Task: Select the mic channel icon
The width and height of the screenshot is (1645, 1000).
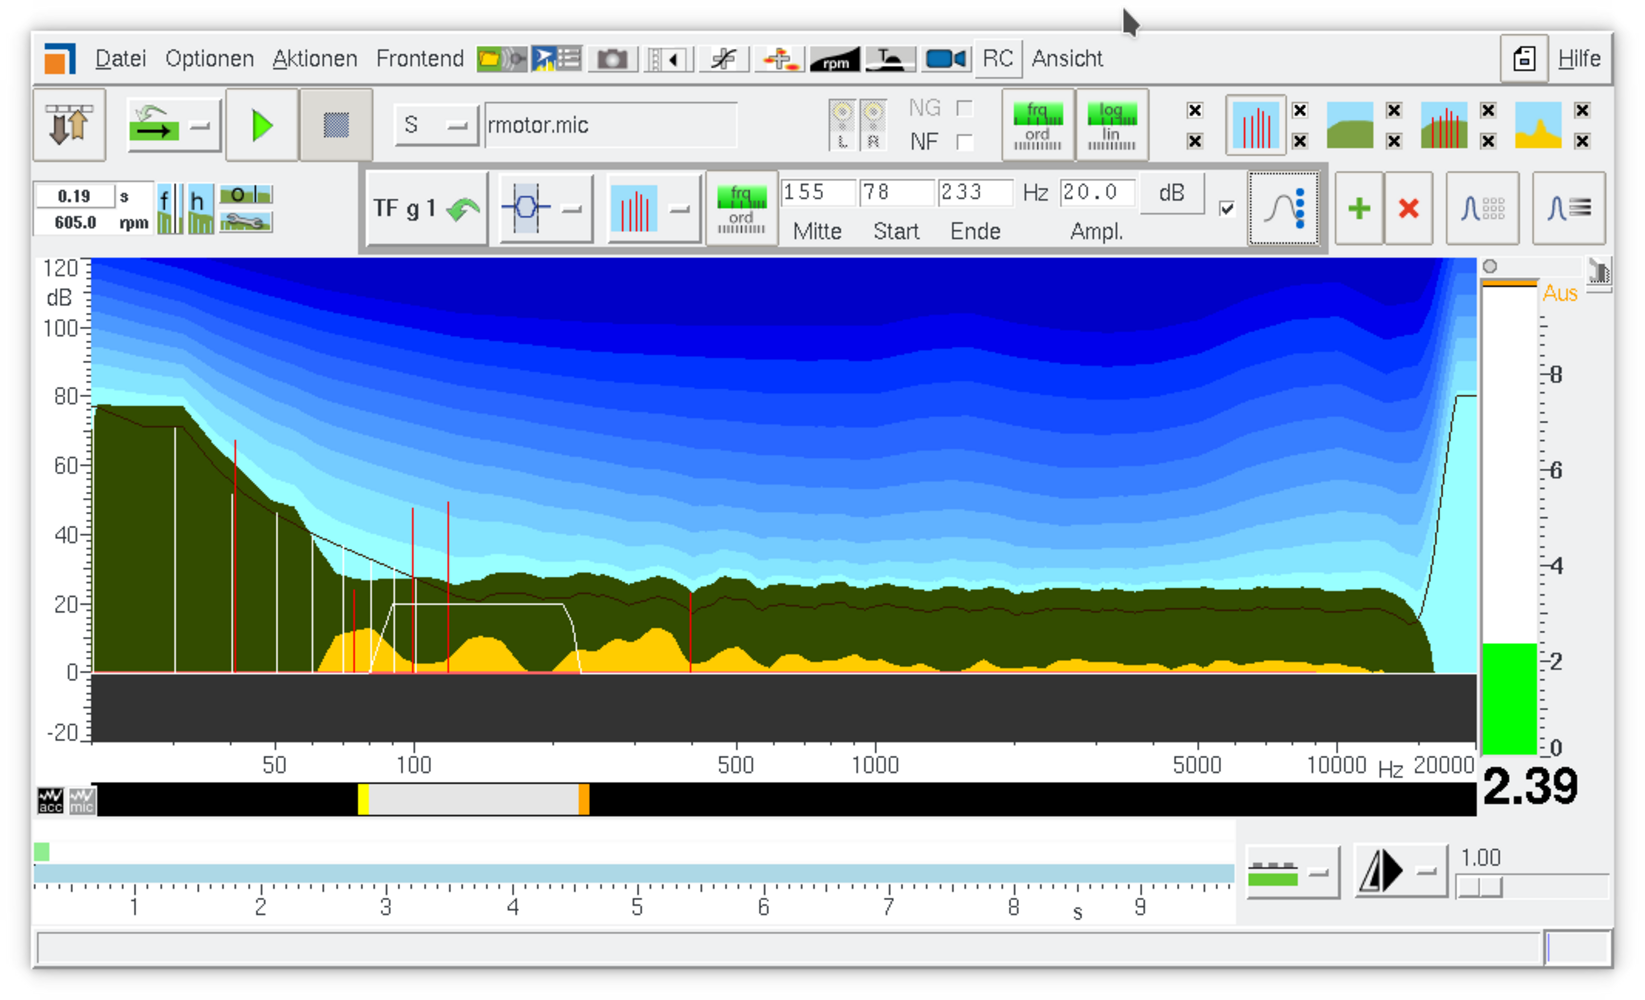Action: coord(82,800)
